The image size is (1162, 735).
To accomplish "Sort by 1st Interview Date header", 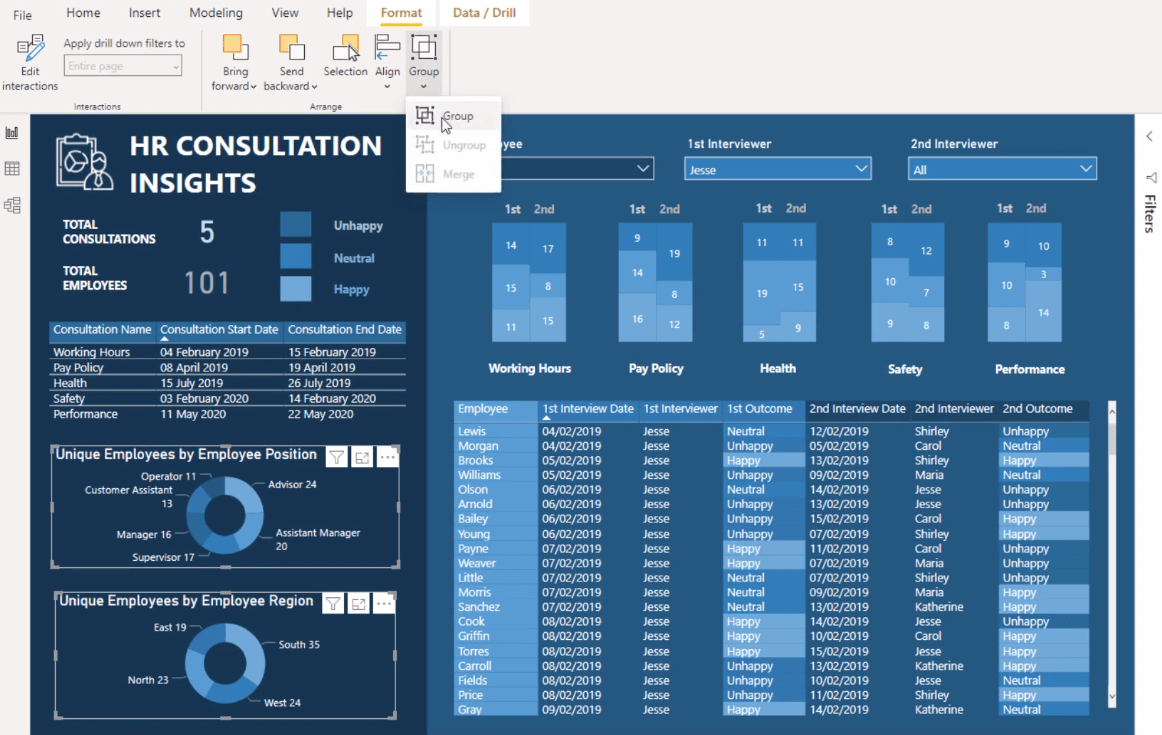I will [588, 409].
